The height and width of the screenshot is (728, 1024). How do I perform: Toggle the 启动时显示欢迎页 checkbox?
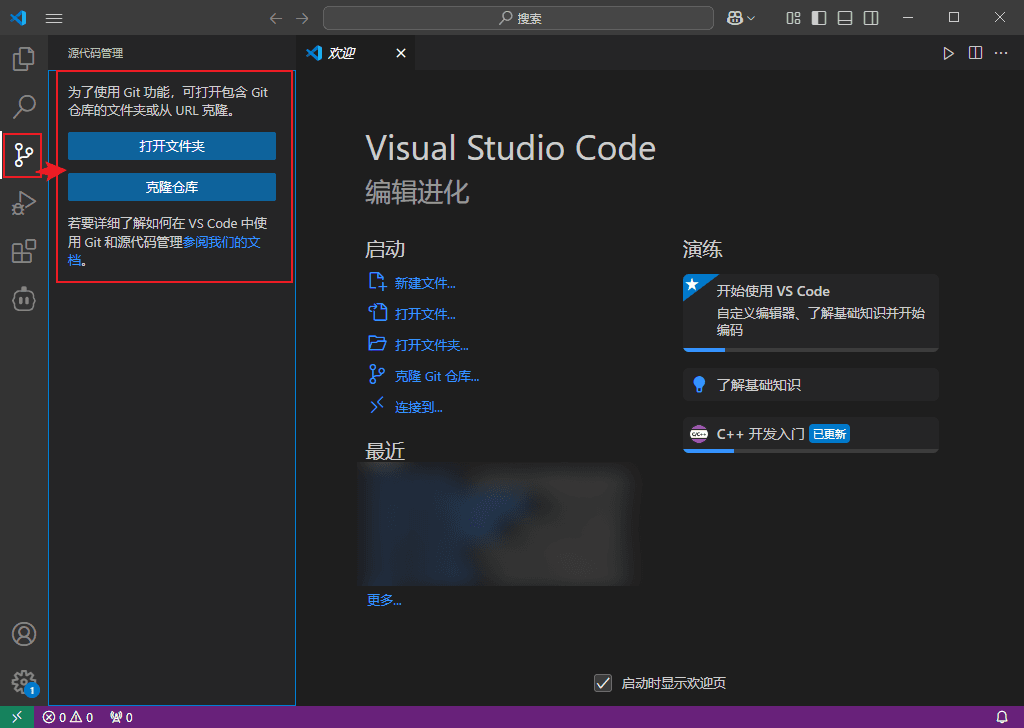coord(603,683)
